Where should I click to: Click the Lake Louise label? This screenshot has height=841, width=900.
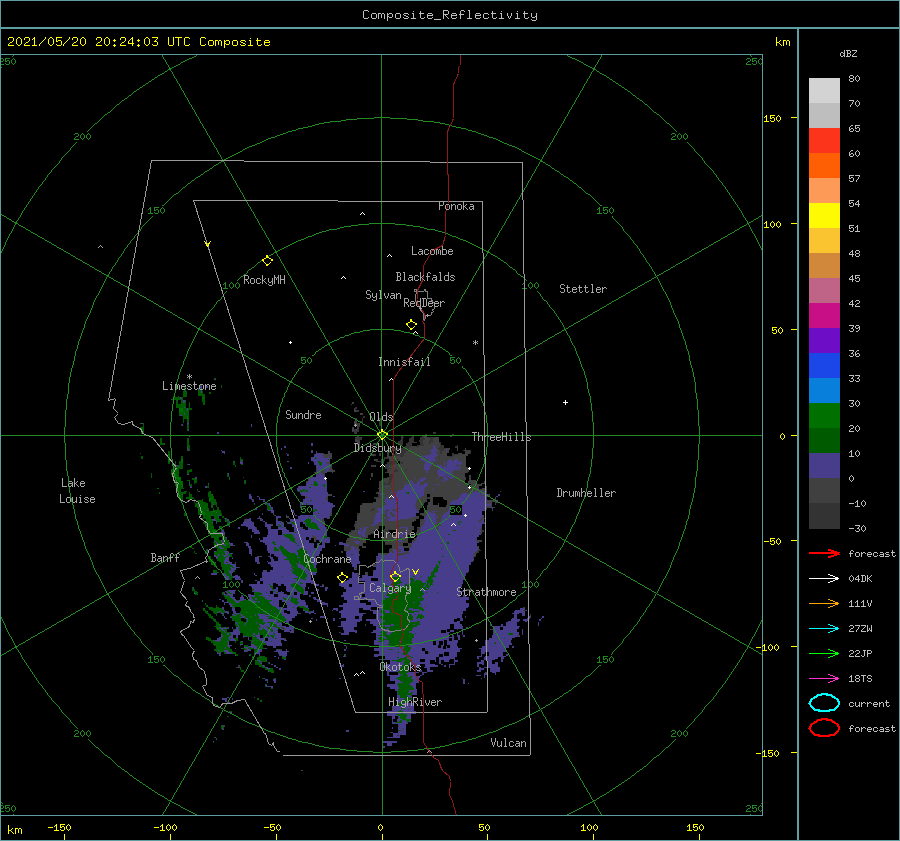click(77, 491)
